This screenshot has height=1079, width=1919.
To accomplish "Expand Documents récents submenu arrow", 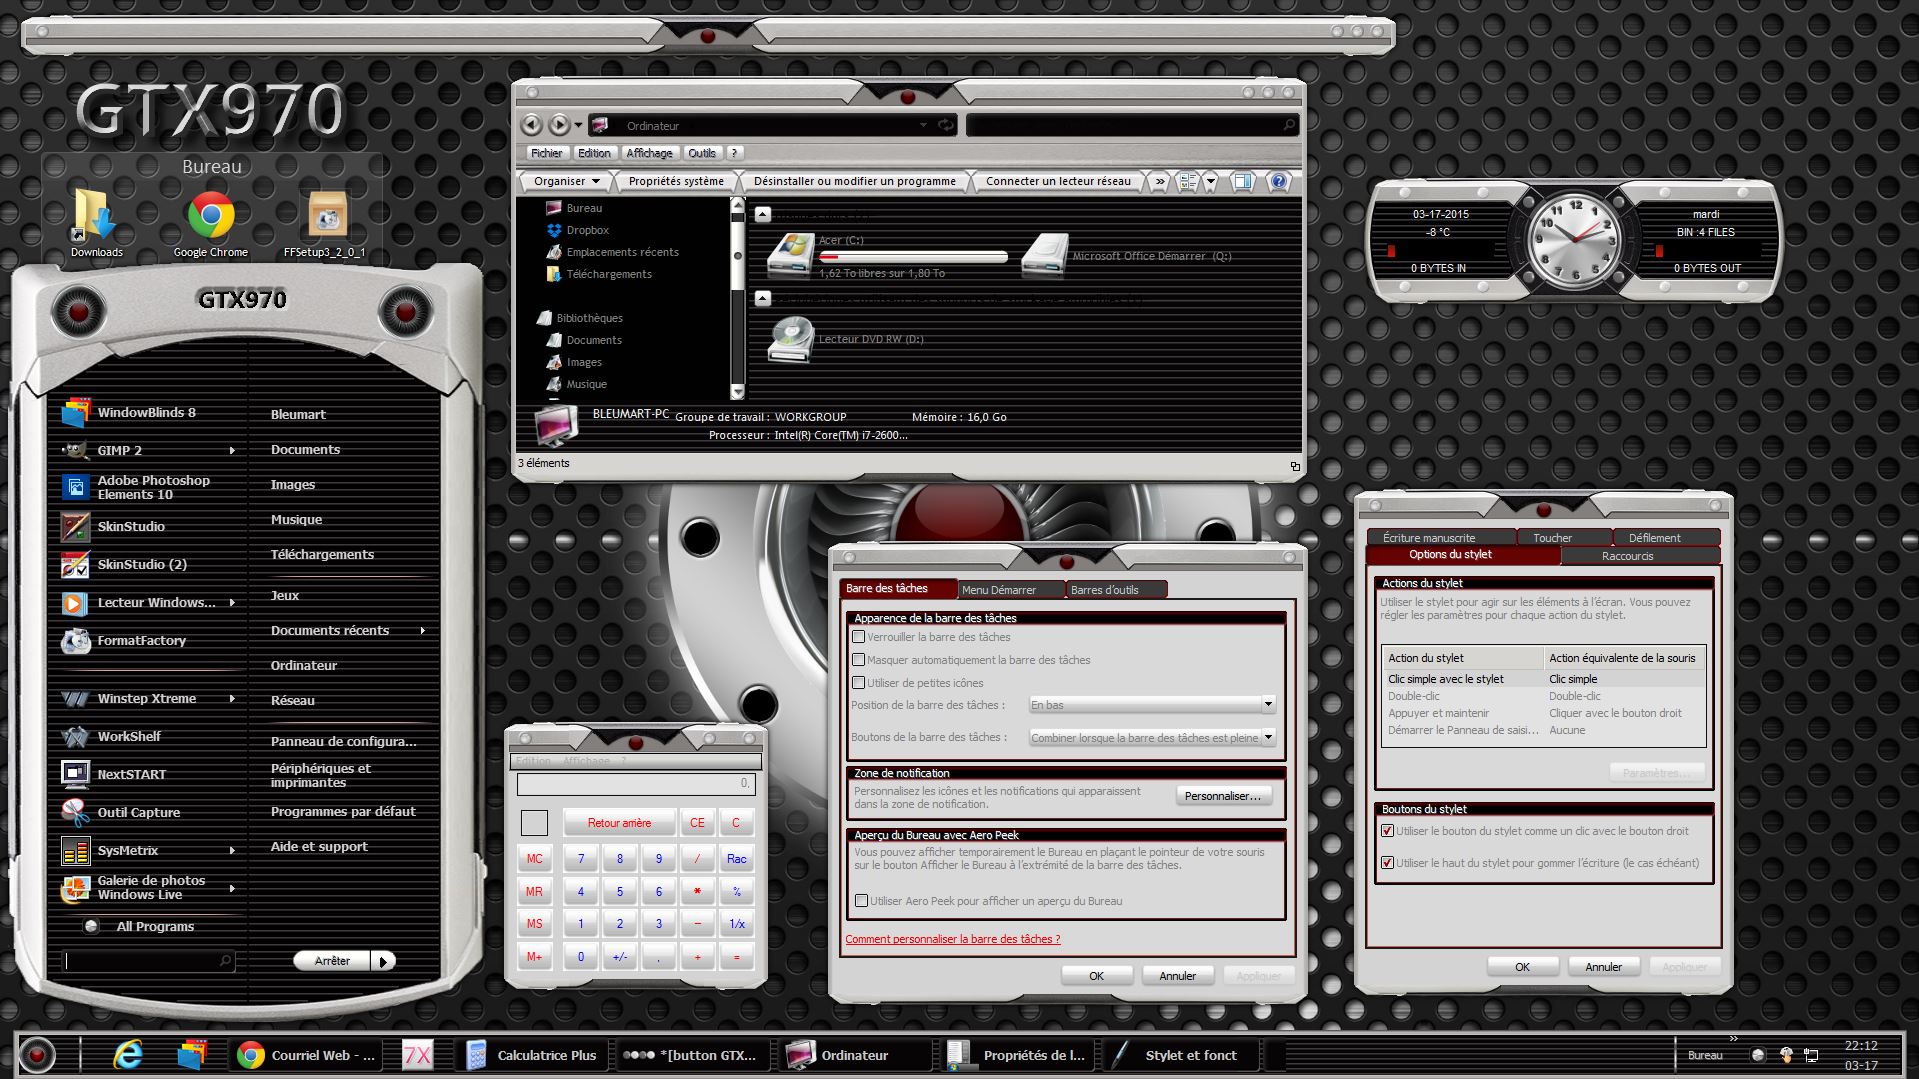I will pos(423,630).
